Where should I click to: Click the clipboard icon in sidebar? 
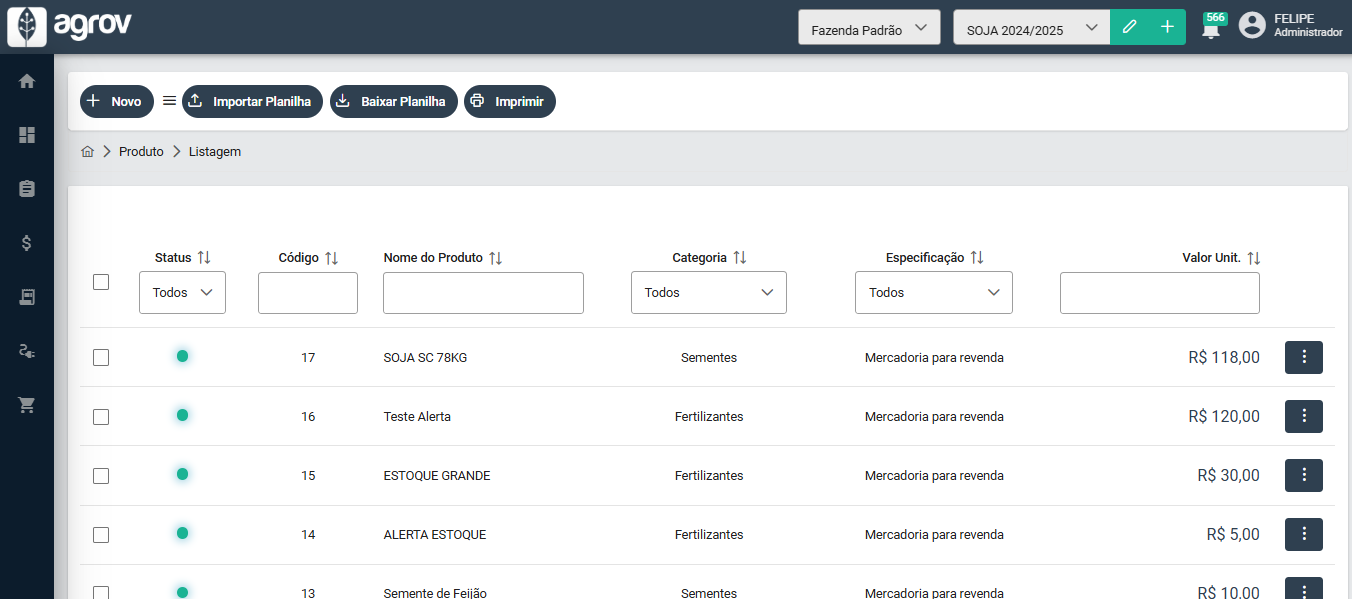click(x=27, y=189)
